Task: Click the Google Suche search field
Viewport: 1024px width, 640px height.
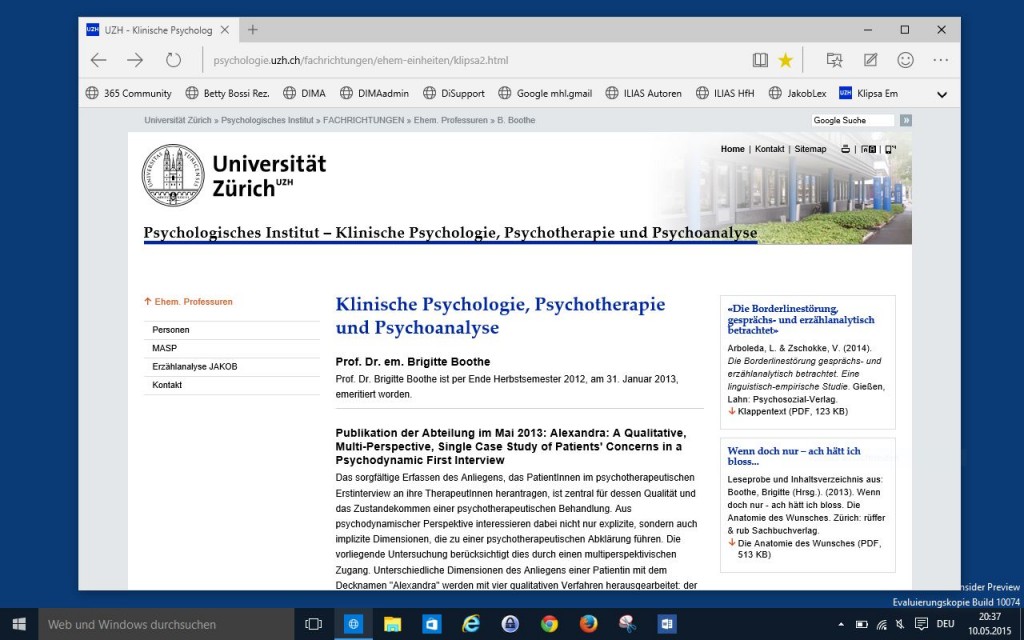Action: click(853, 120)
